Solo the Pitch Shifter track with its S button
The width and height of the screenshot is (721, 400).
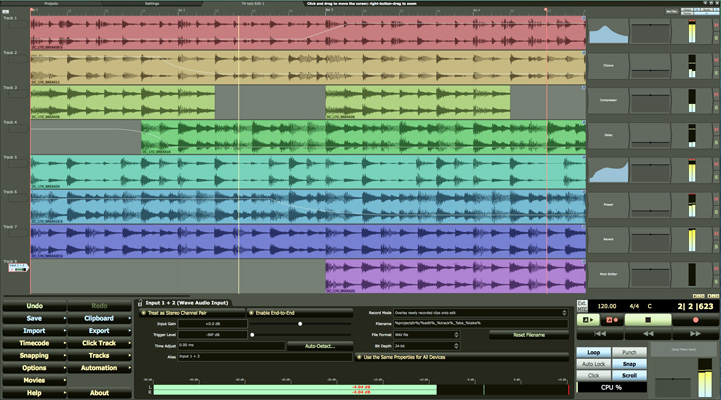tap(716, 281)
